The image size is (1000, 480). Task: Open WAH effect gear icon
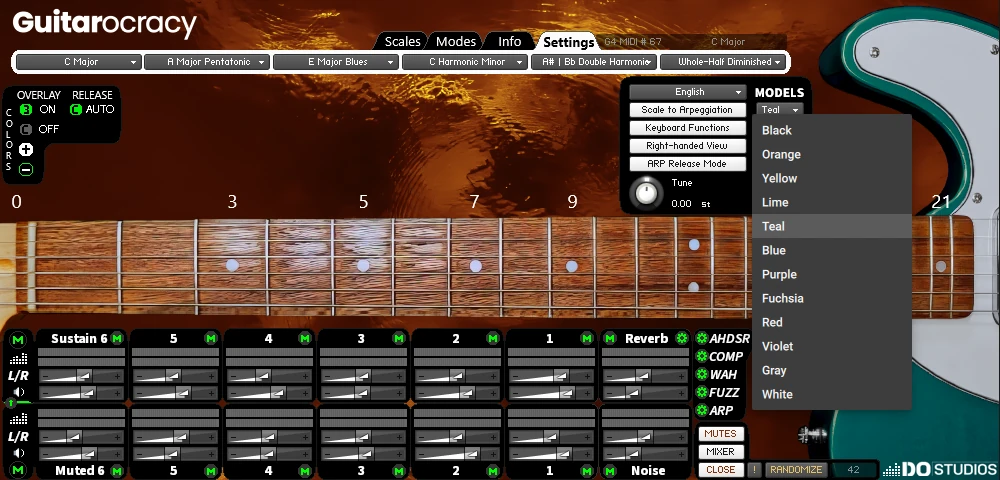coord(702,374)
